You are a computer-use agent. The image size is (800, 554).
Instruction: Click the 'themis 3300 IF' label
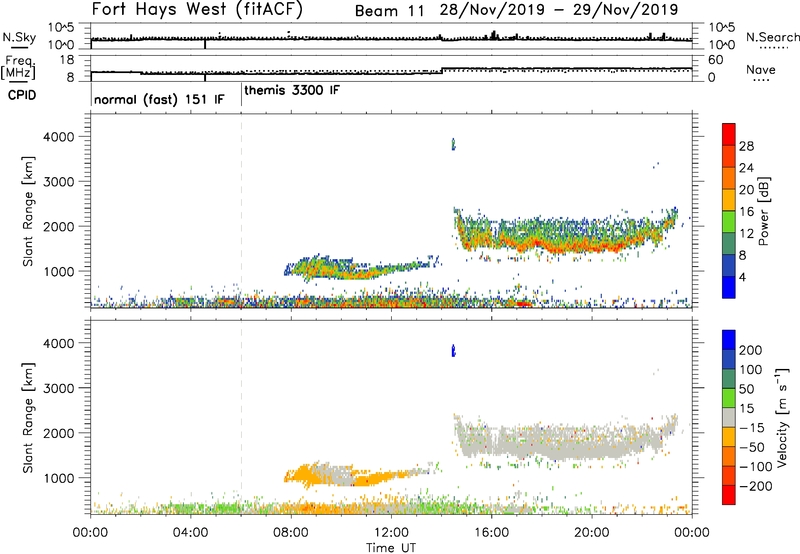click(292, 90)
